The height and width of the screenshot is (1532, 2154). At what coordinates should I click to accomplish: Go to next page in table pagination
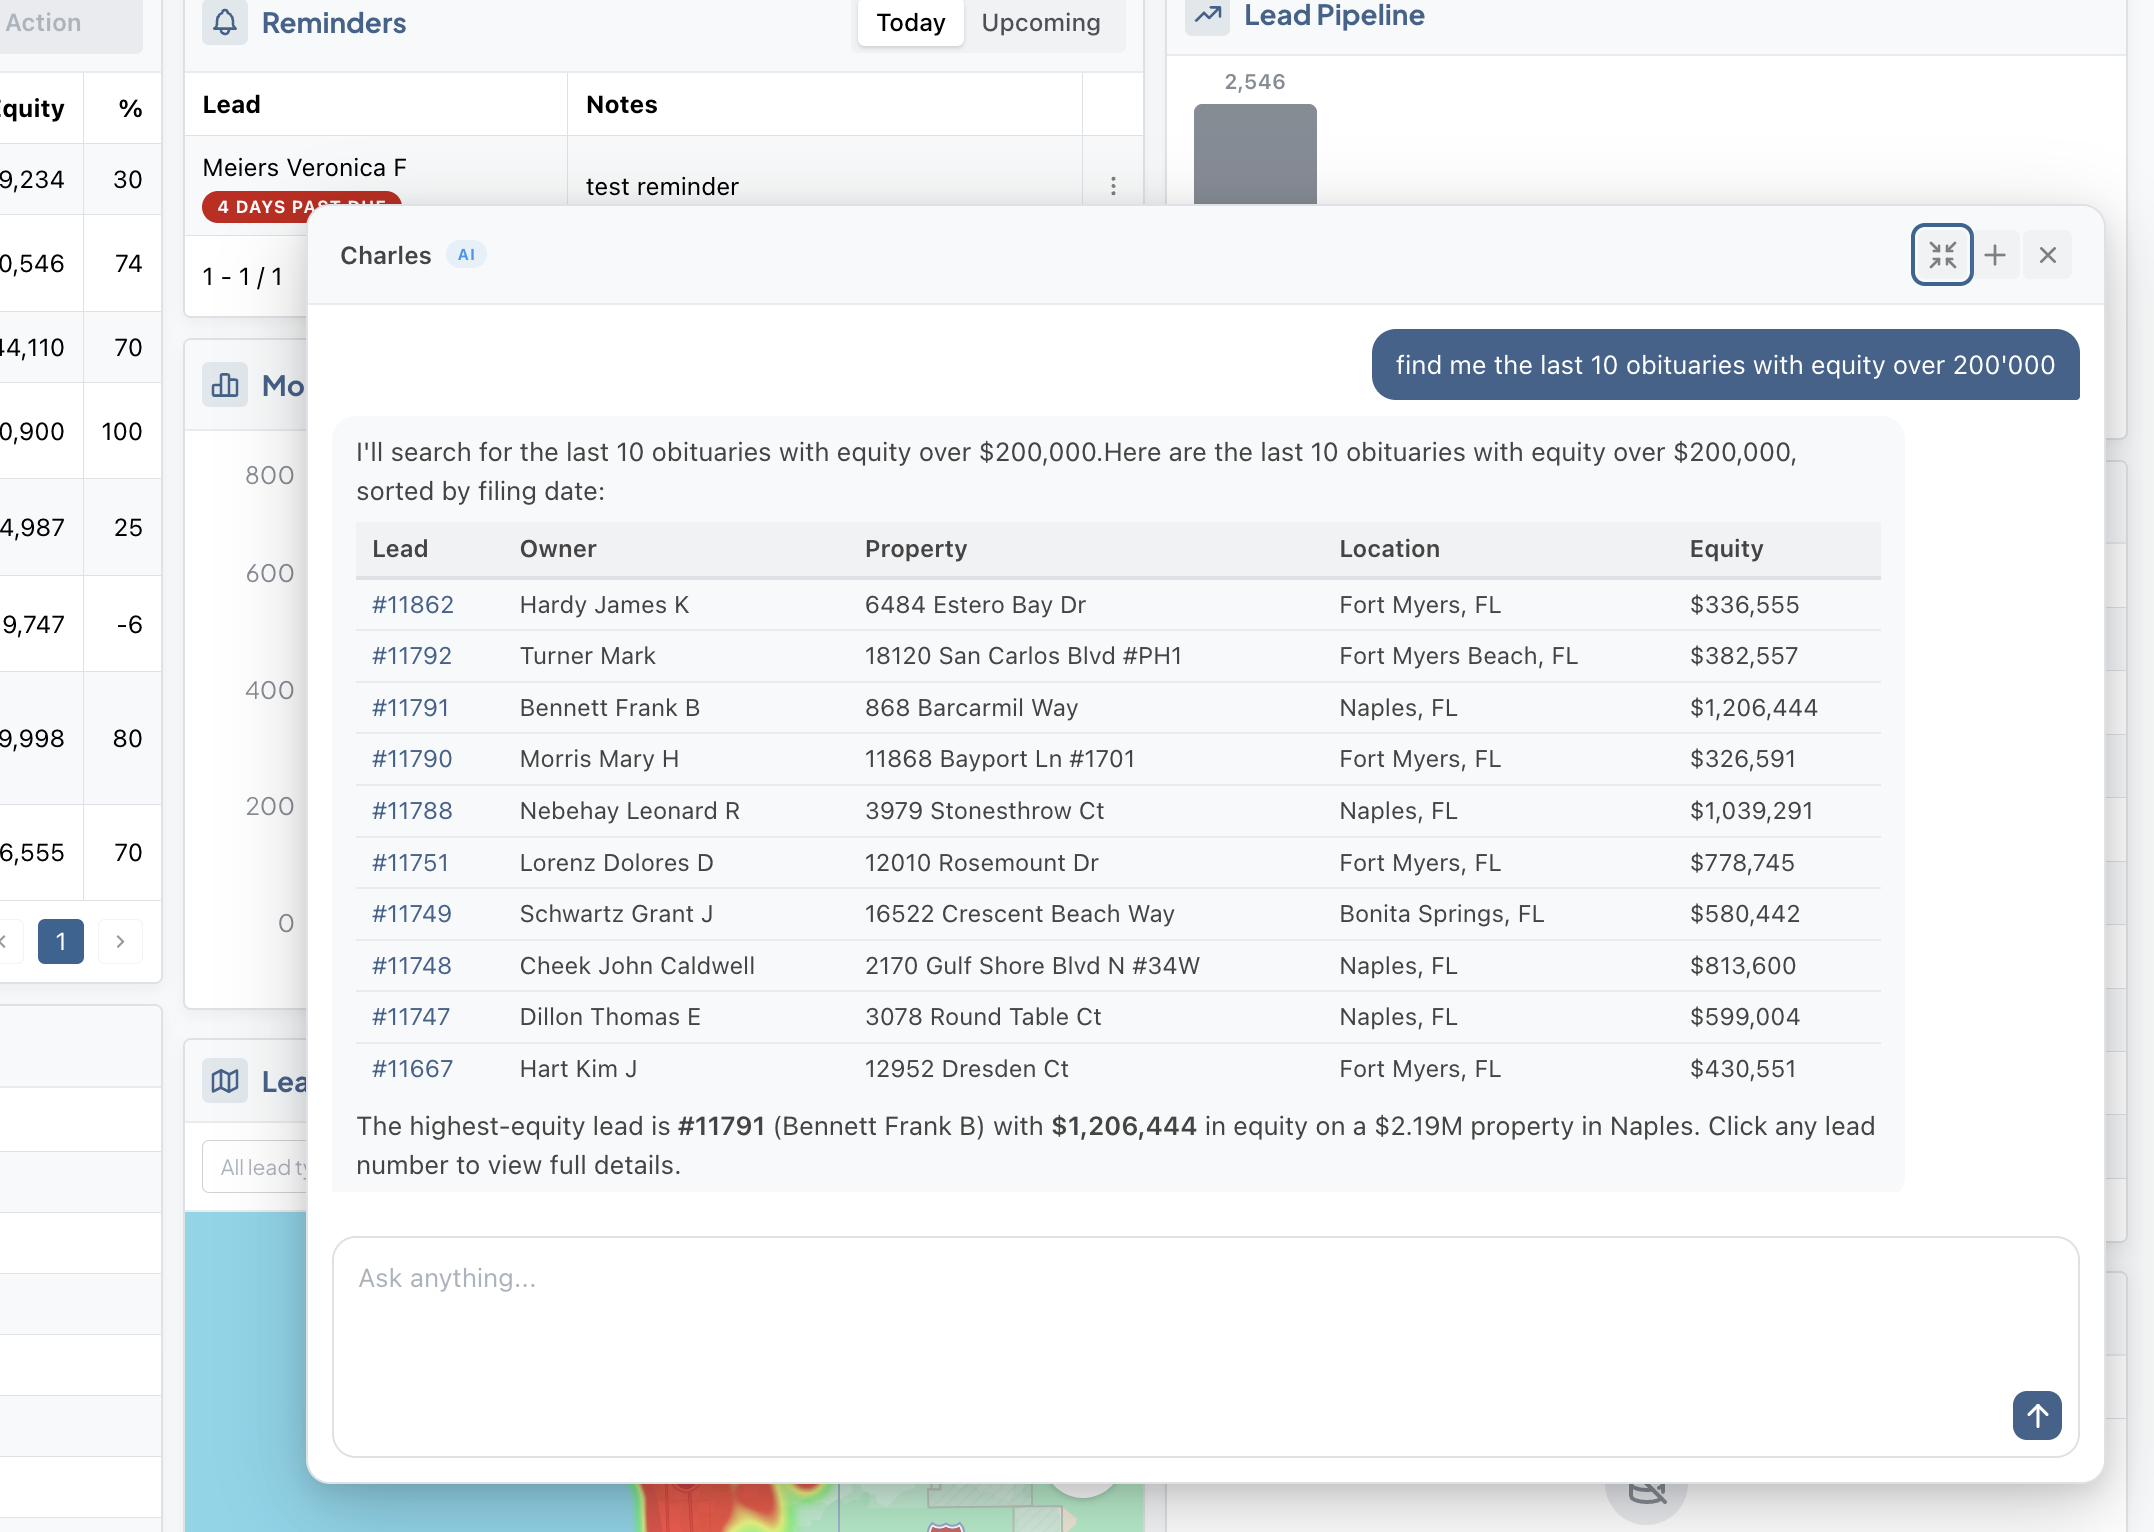click(120, 941)
